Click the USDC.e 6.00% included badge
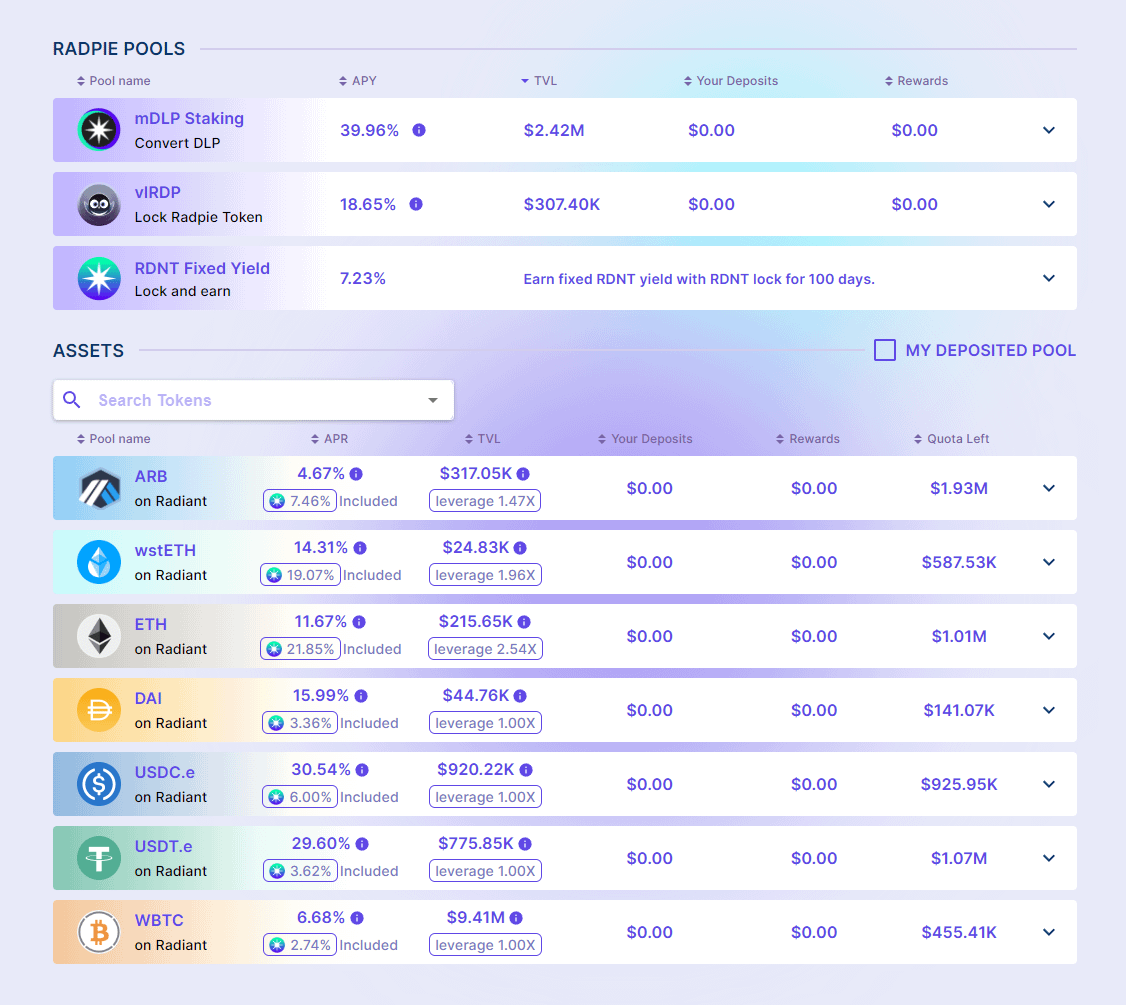The image size is (1126, 1005). tap(300, 797)
